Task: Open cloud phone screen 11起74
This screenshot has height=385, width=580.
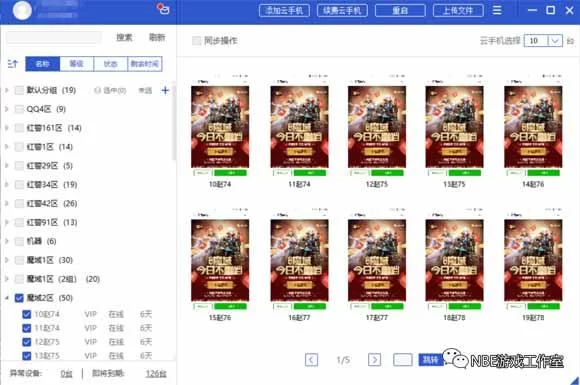Action: (299, 127)
